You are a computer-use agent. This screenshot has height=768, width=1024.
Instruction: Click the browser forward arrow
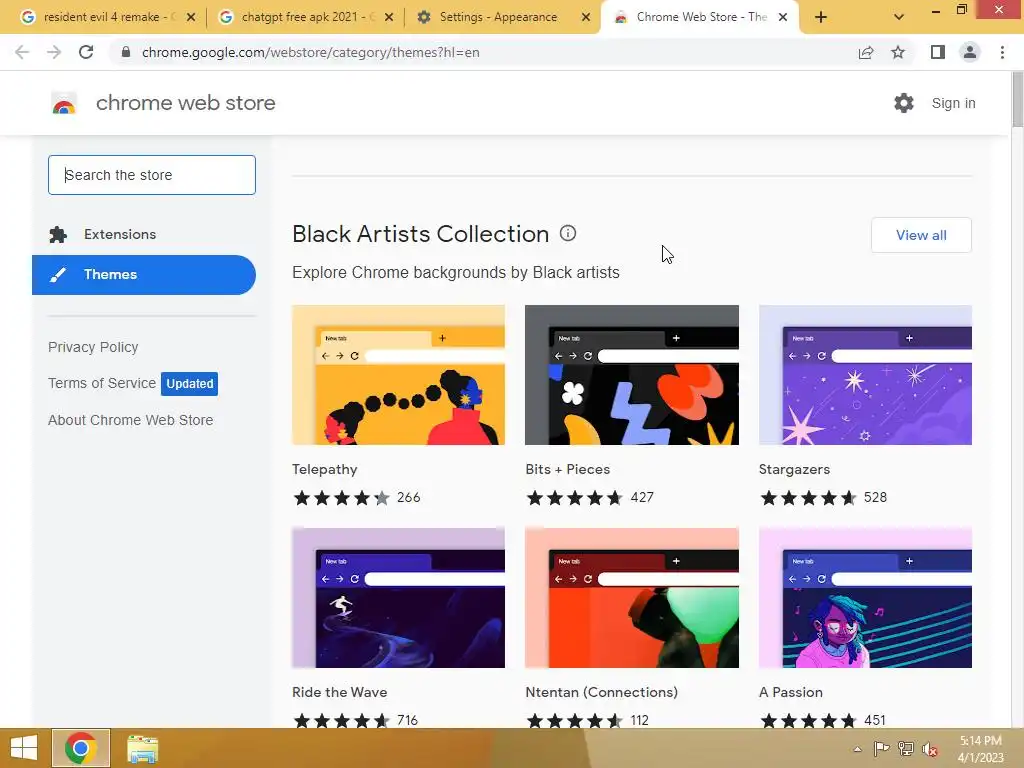tap(54, 52)
